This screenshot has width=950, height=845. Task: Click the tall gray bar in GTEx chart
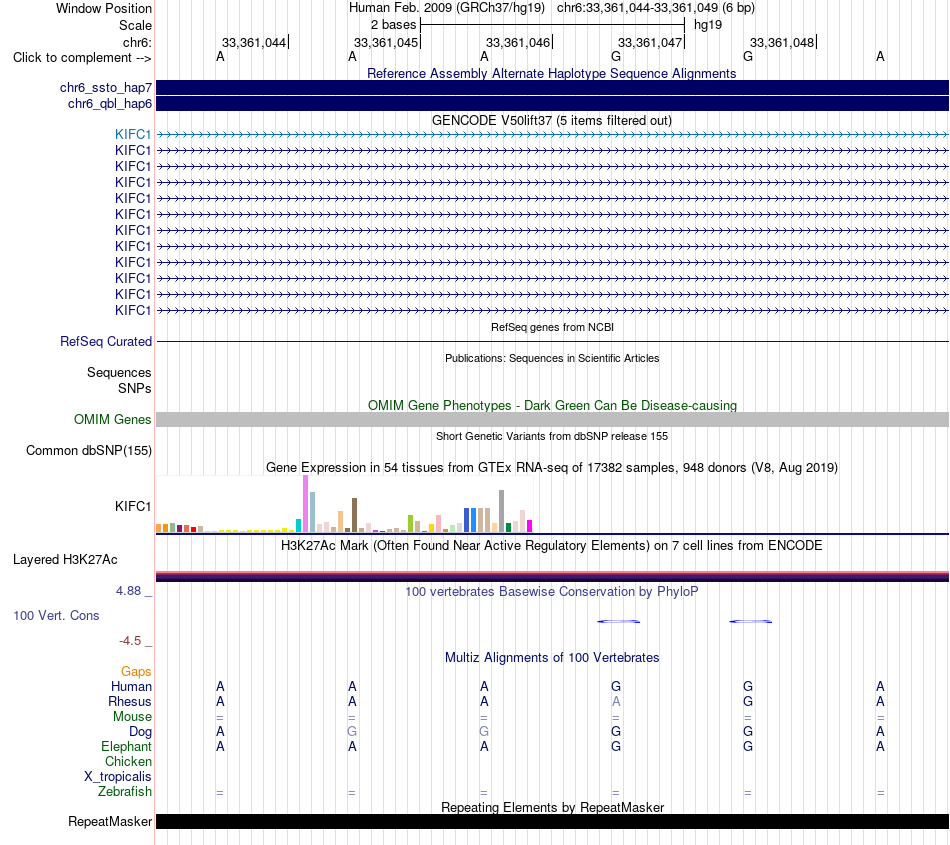coord(501,511)
